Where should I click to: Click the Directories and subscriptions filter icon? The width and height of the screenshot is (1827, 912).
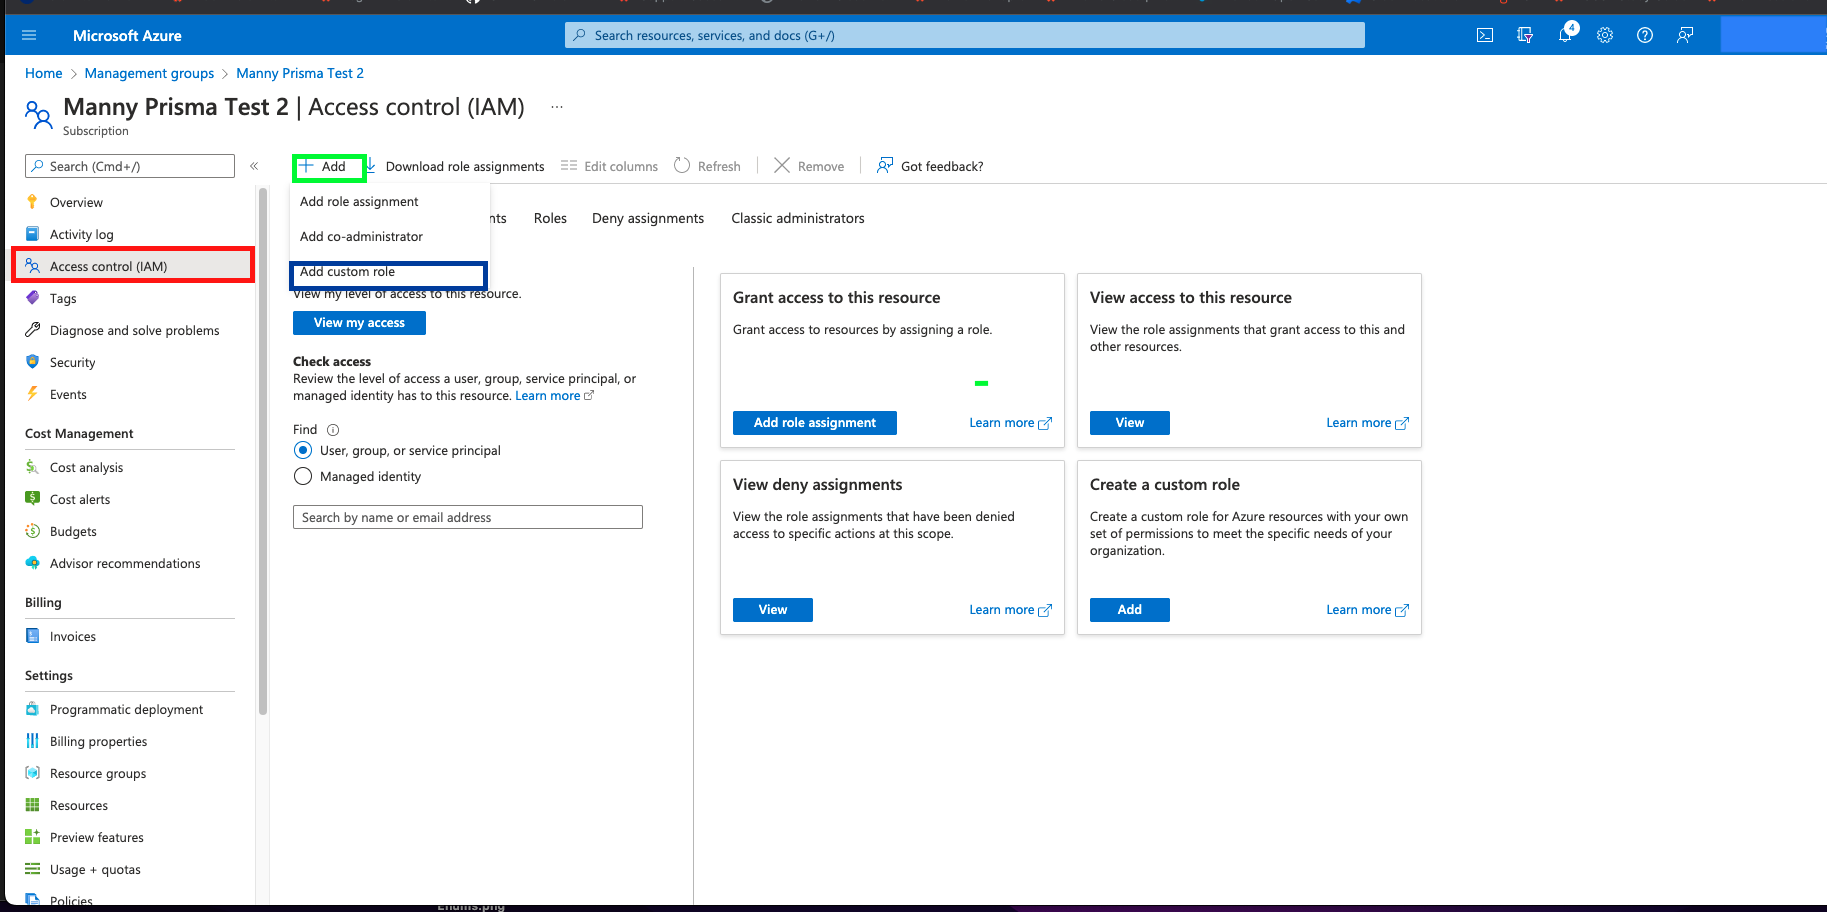coord(1525,35)
